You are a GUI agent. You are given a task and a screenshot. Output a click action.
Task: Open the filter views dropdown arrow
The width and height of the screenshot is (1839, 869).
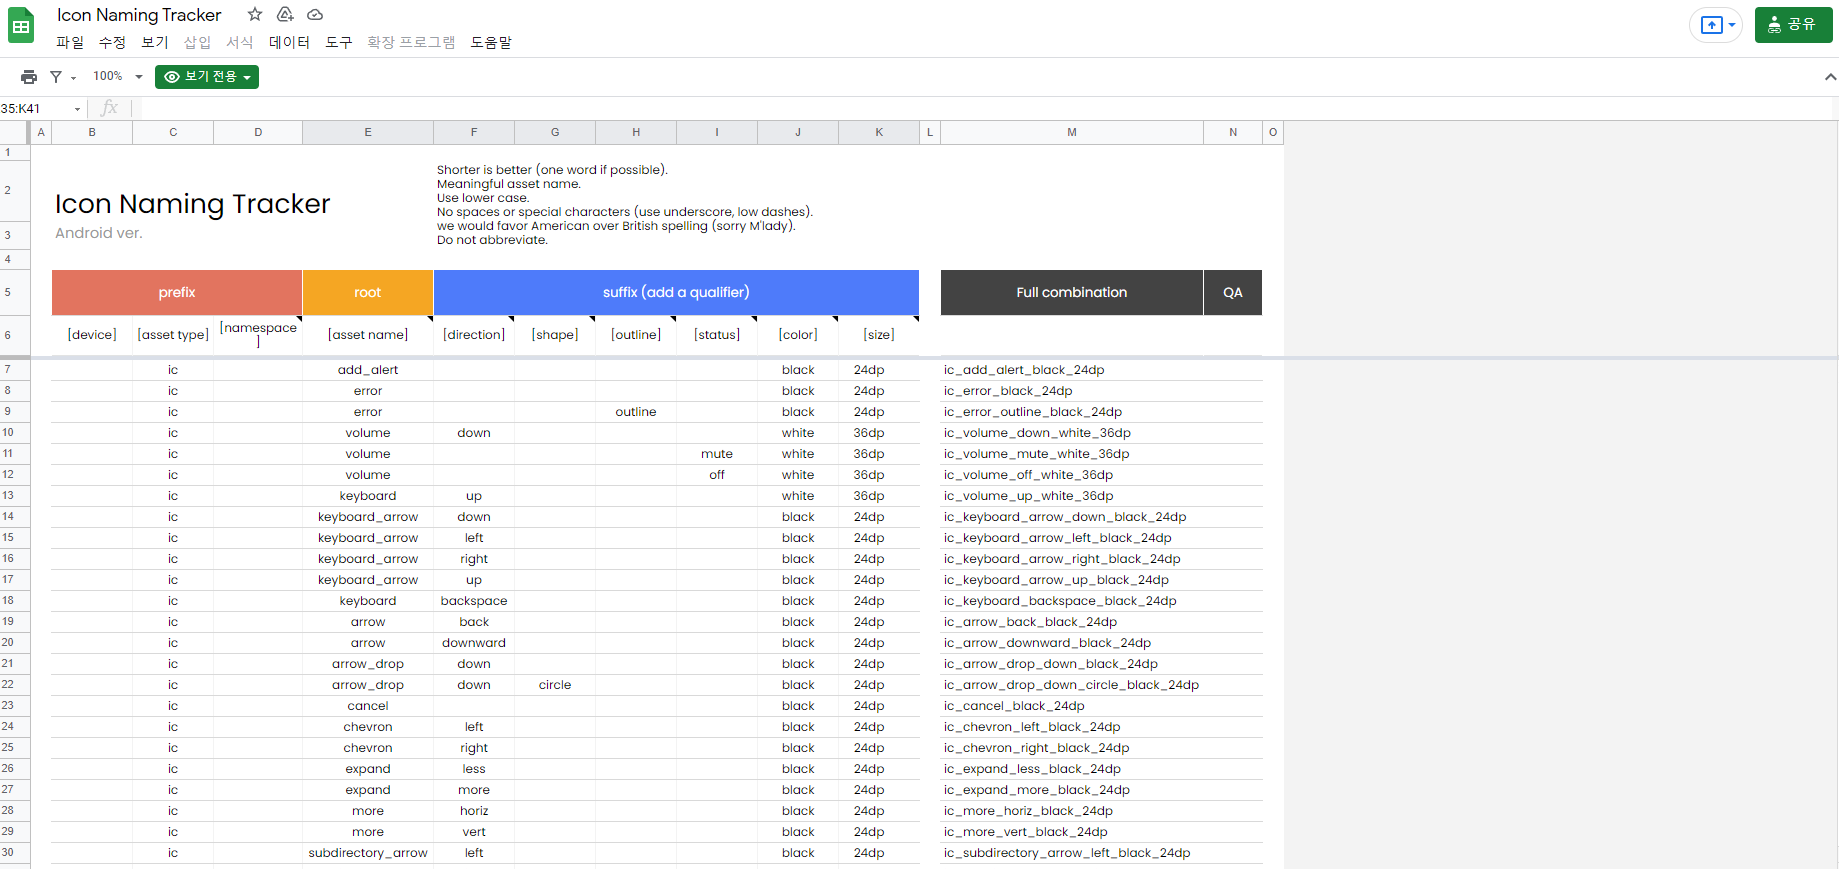[73, 78]
